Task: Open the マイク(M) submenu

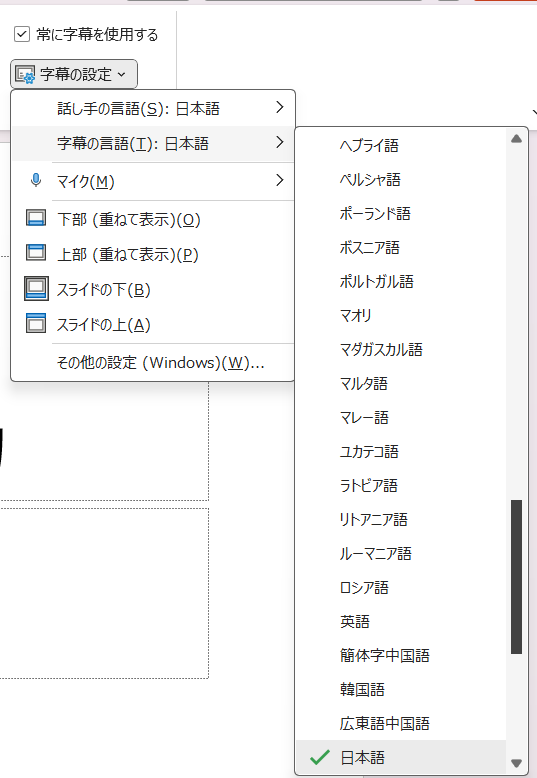Action: 153,181
